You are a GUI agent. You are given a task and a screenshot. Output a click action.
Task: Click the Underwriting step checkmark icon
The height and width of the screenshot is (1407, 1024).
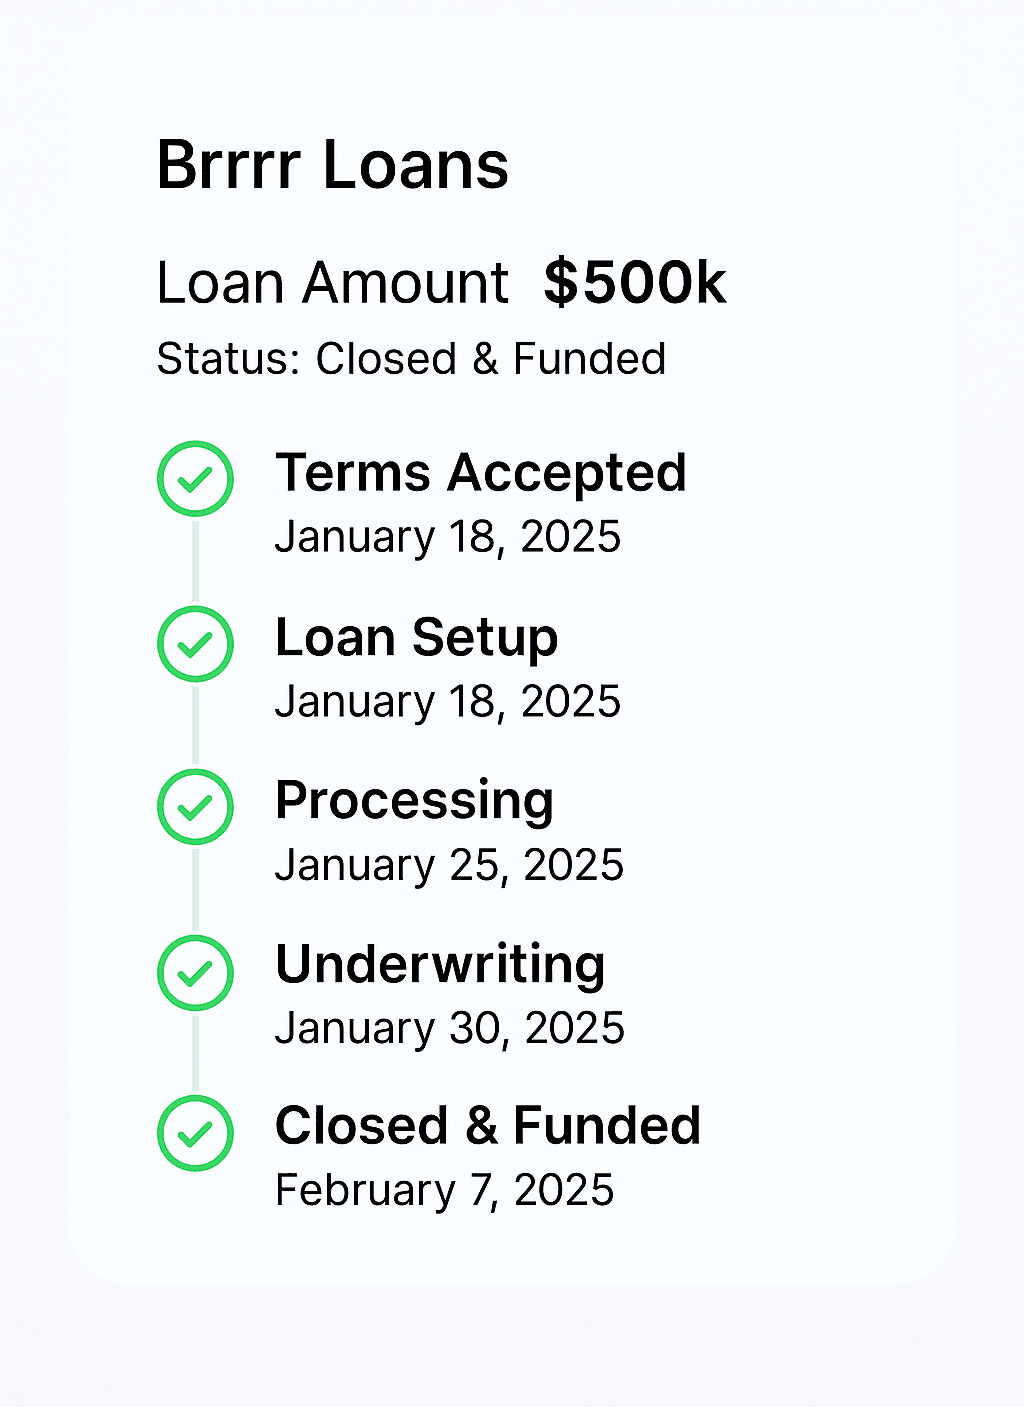[195, 972]
